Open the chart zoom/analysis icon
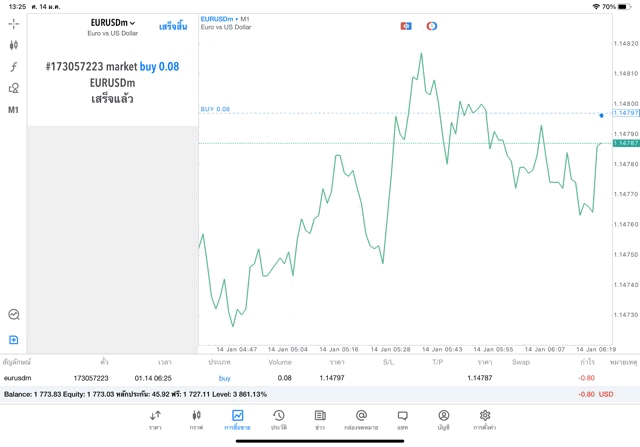 tap(14, 314)
